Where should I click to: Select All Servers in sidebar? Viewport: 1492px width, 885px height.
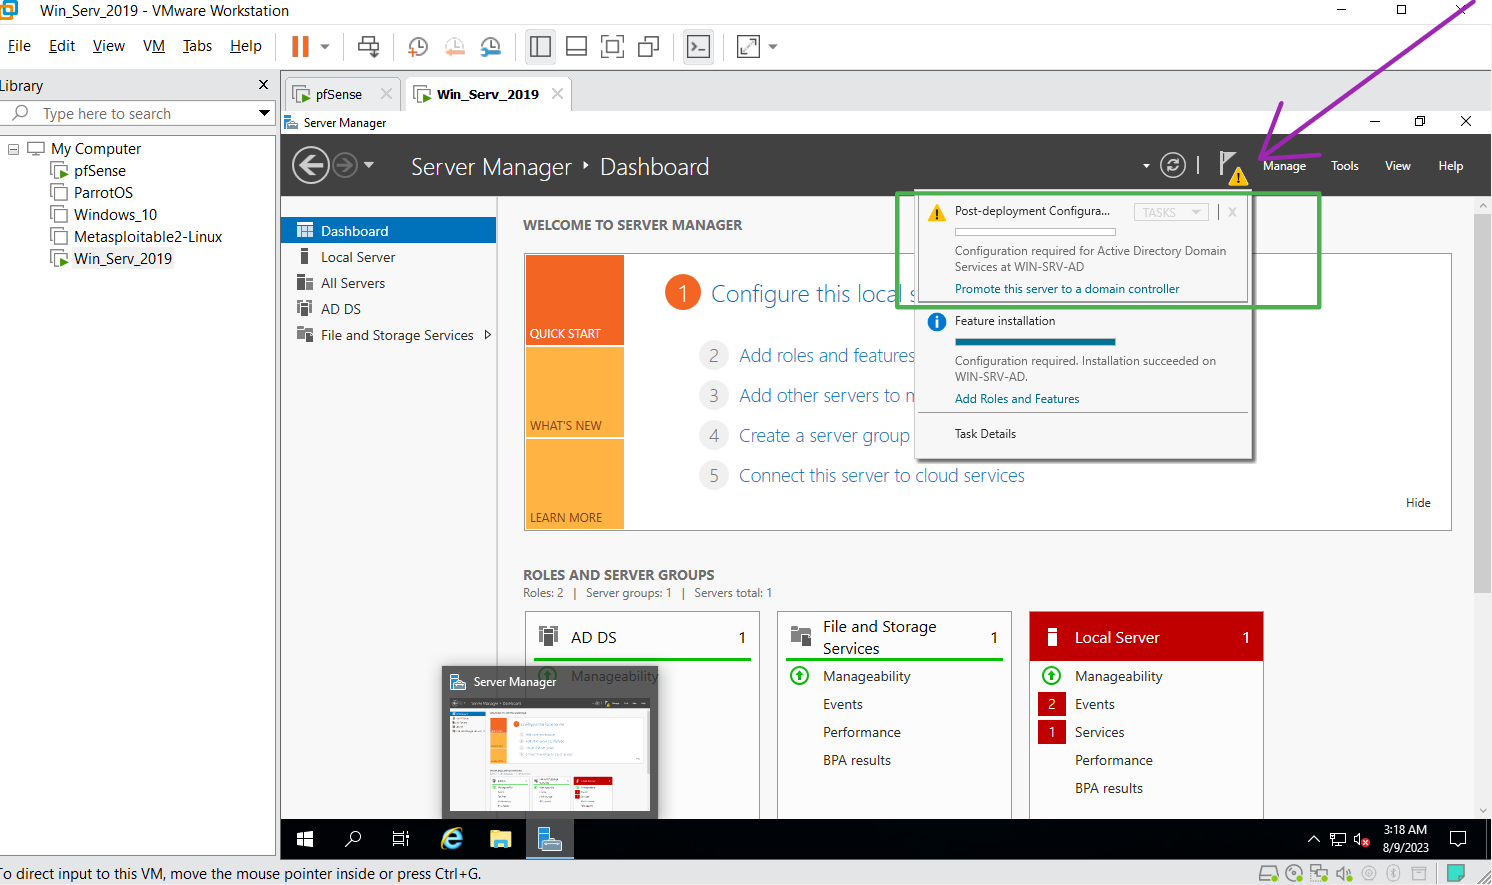[353, 283]
